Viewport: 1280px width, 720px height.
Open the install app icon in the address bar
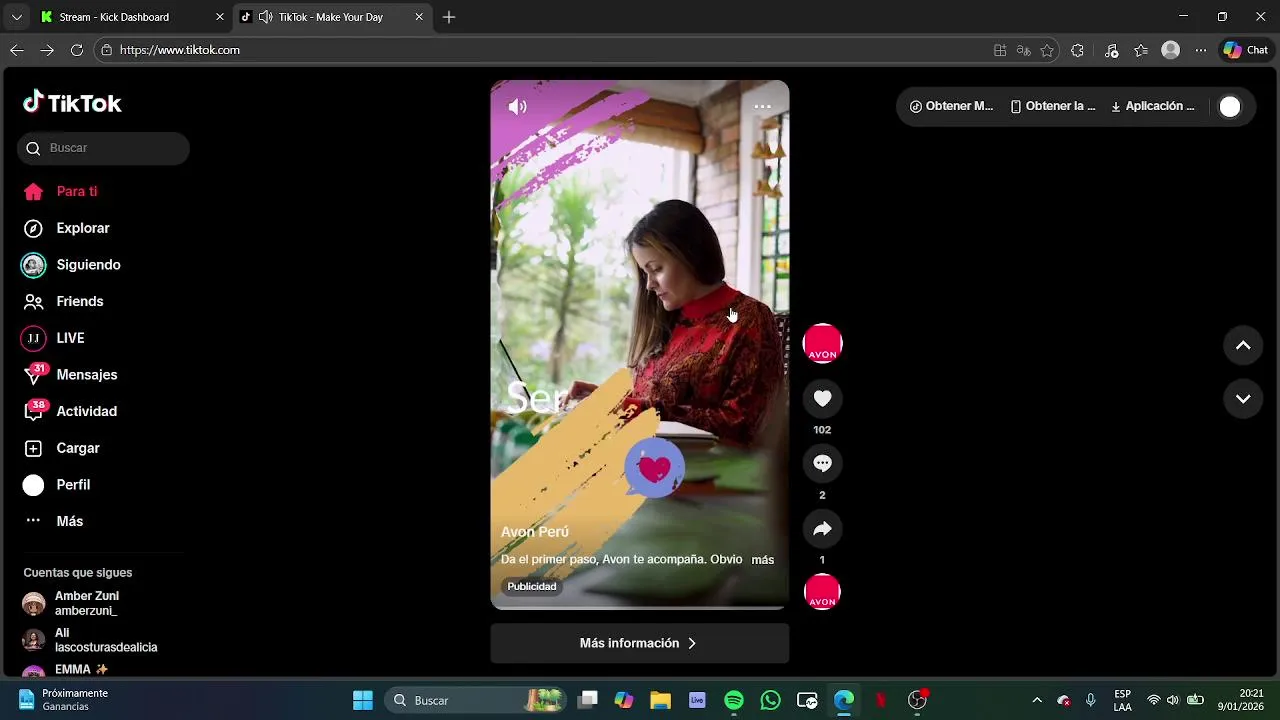1000,50
